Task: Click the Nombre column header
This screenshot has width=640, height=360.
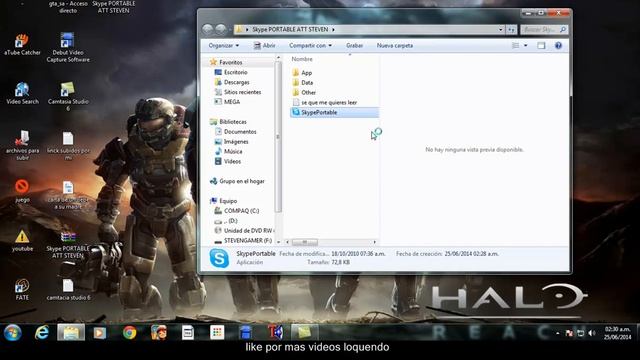Action: tap(302, 59)
